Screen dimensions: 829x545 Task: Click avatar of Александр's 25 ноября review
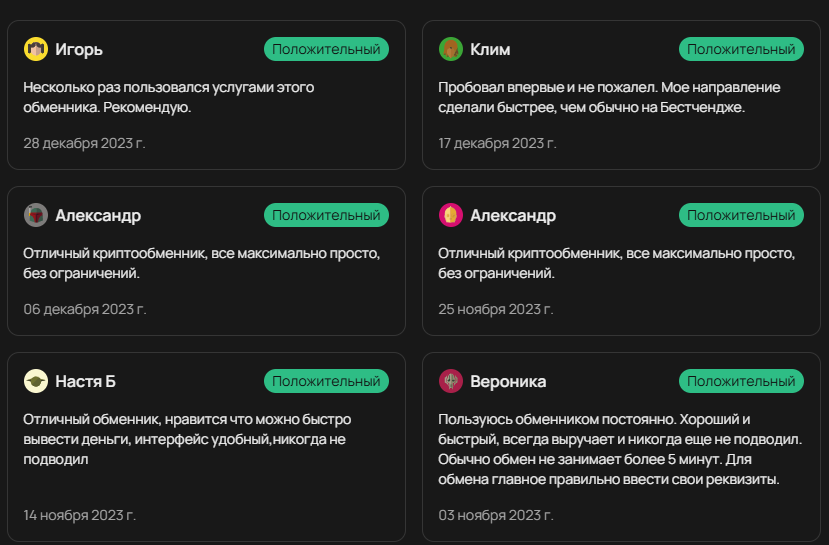pos(451,215)
